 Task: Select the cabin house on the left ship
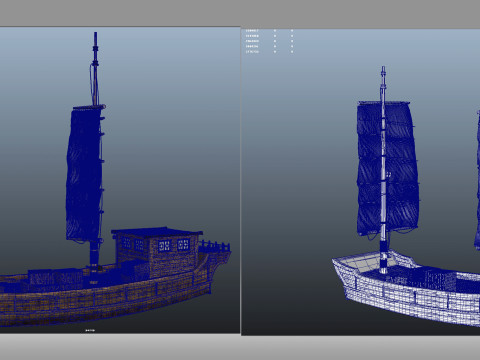click(x=157, y=253)
